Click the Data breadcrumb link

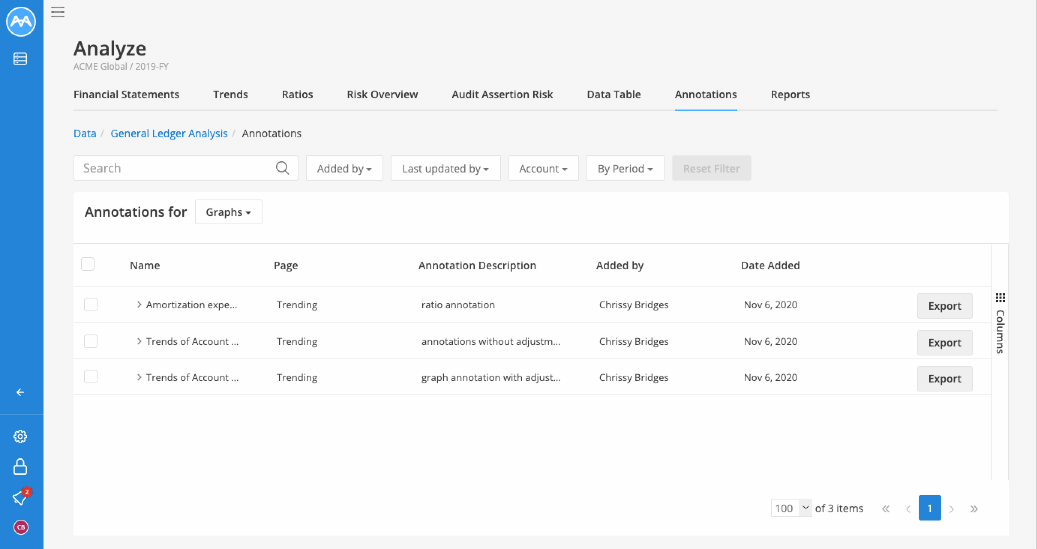coord(85,134)
